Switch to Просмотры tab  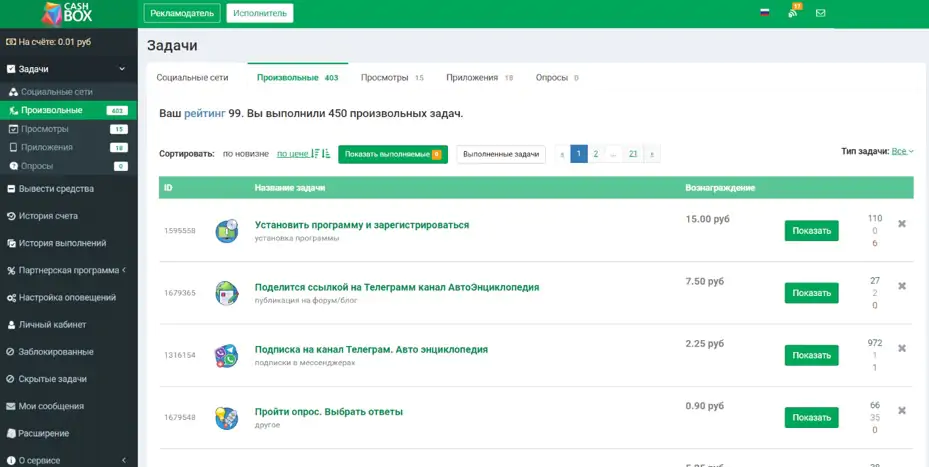392,78
